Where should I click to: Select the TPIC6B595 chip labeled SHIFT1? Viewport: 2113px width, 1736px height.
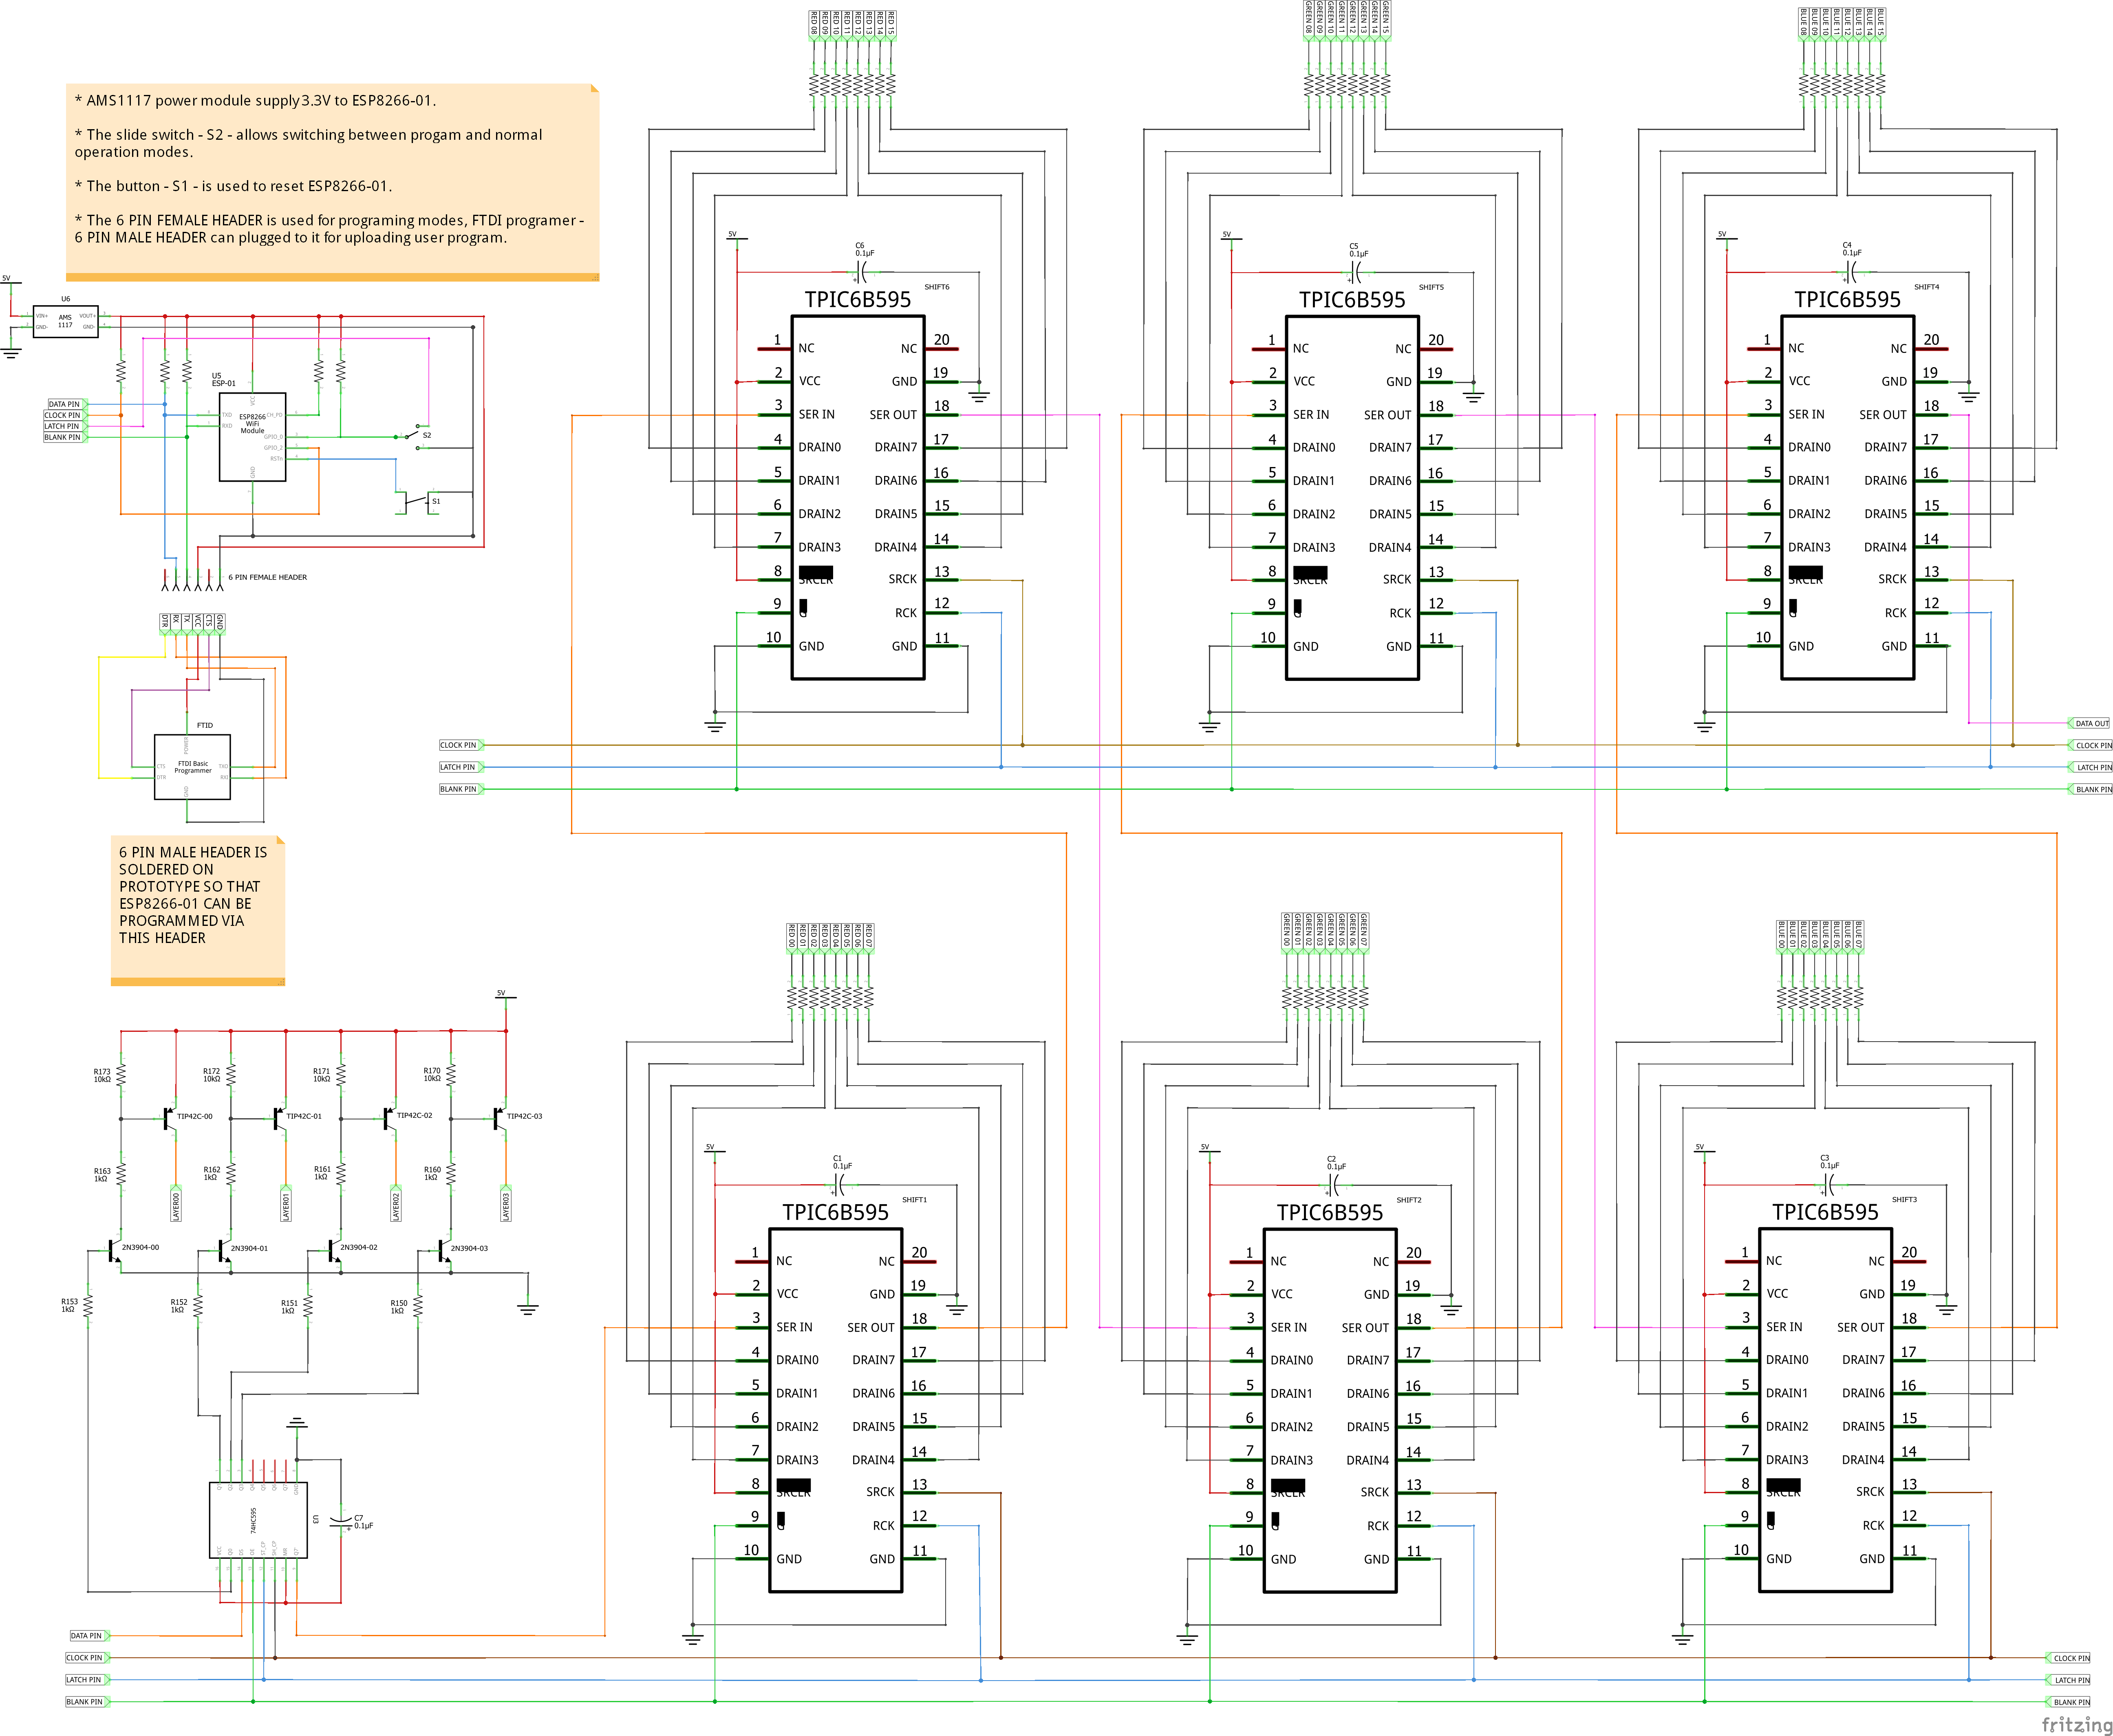pyautogui.click(x=836, y=1410)
